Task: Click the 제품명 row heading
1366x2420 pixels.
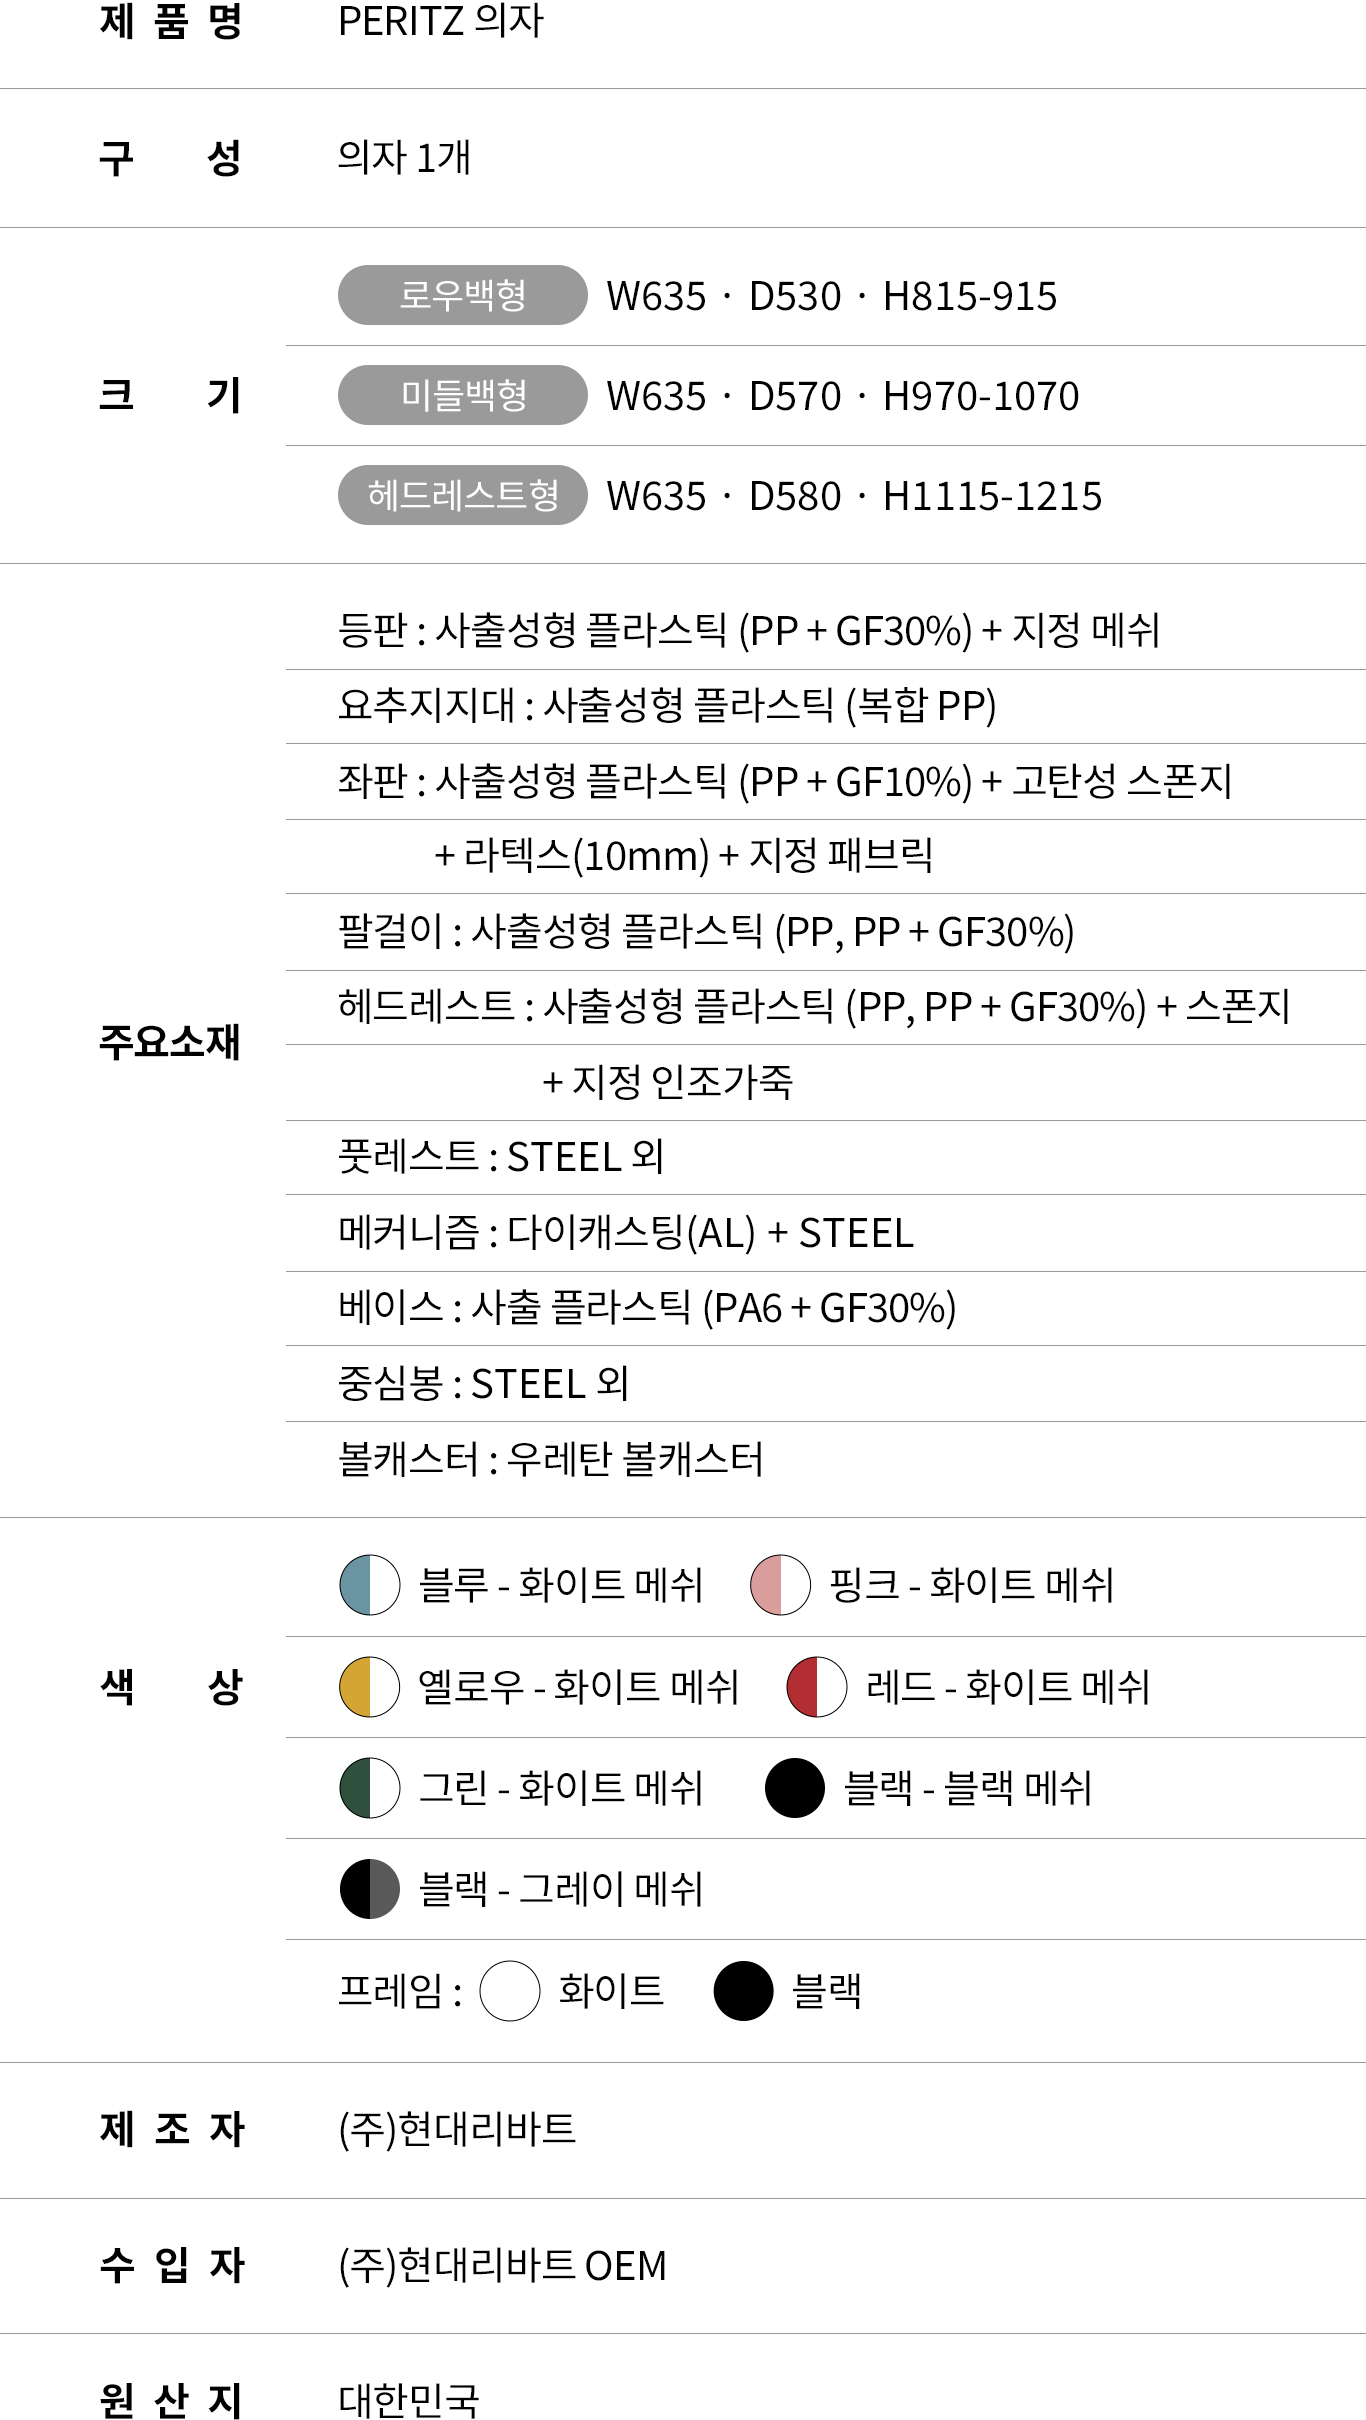Action: tap(171, 22)
